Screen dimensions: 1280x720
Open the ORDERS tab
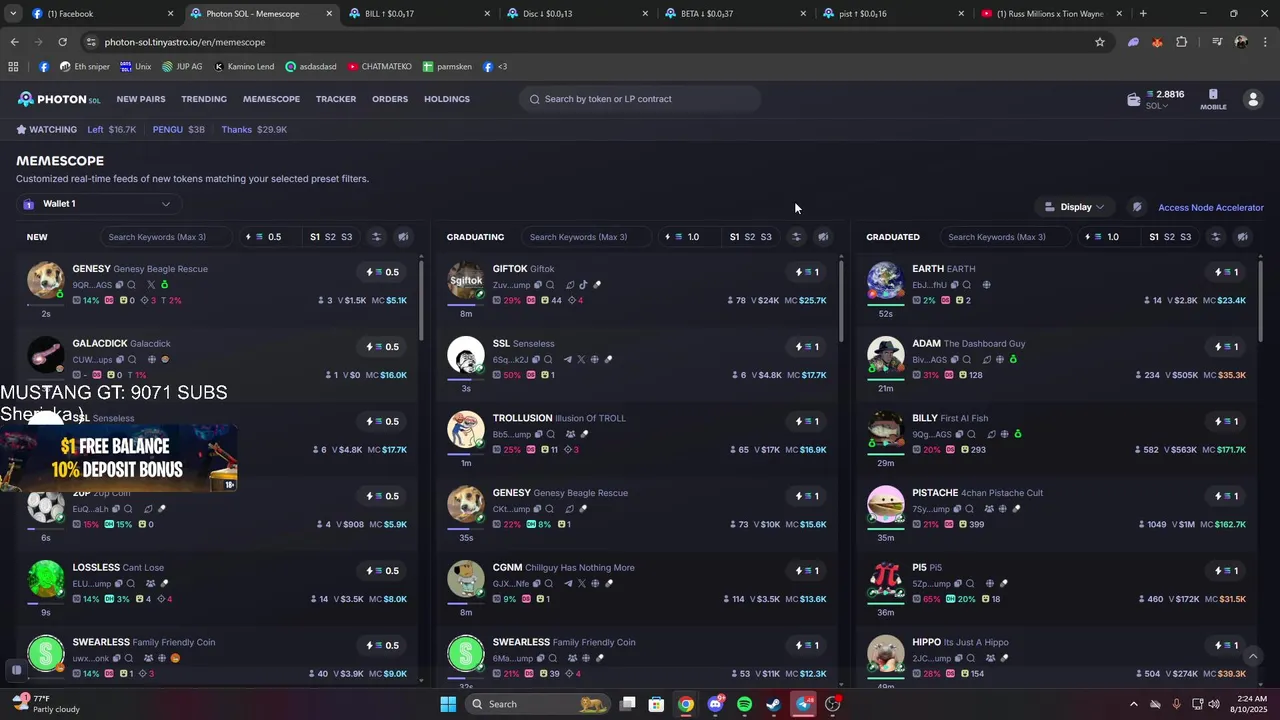pyautogui.click(x=390, y=99)
